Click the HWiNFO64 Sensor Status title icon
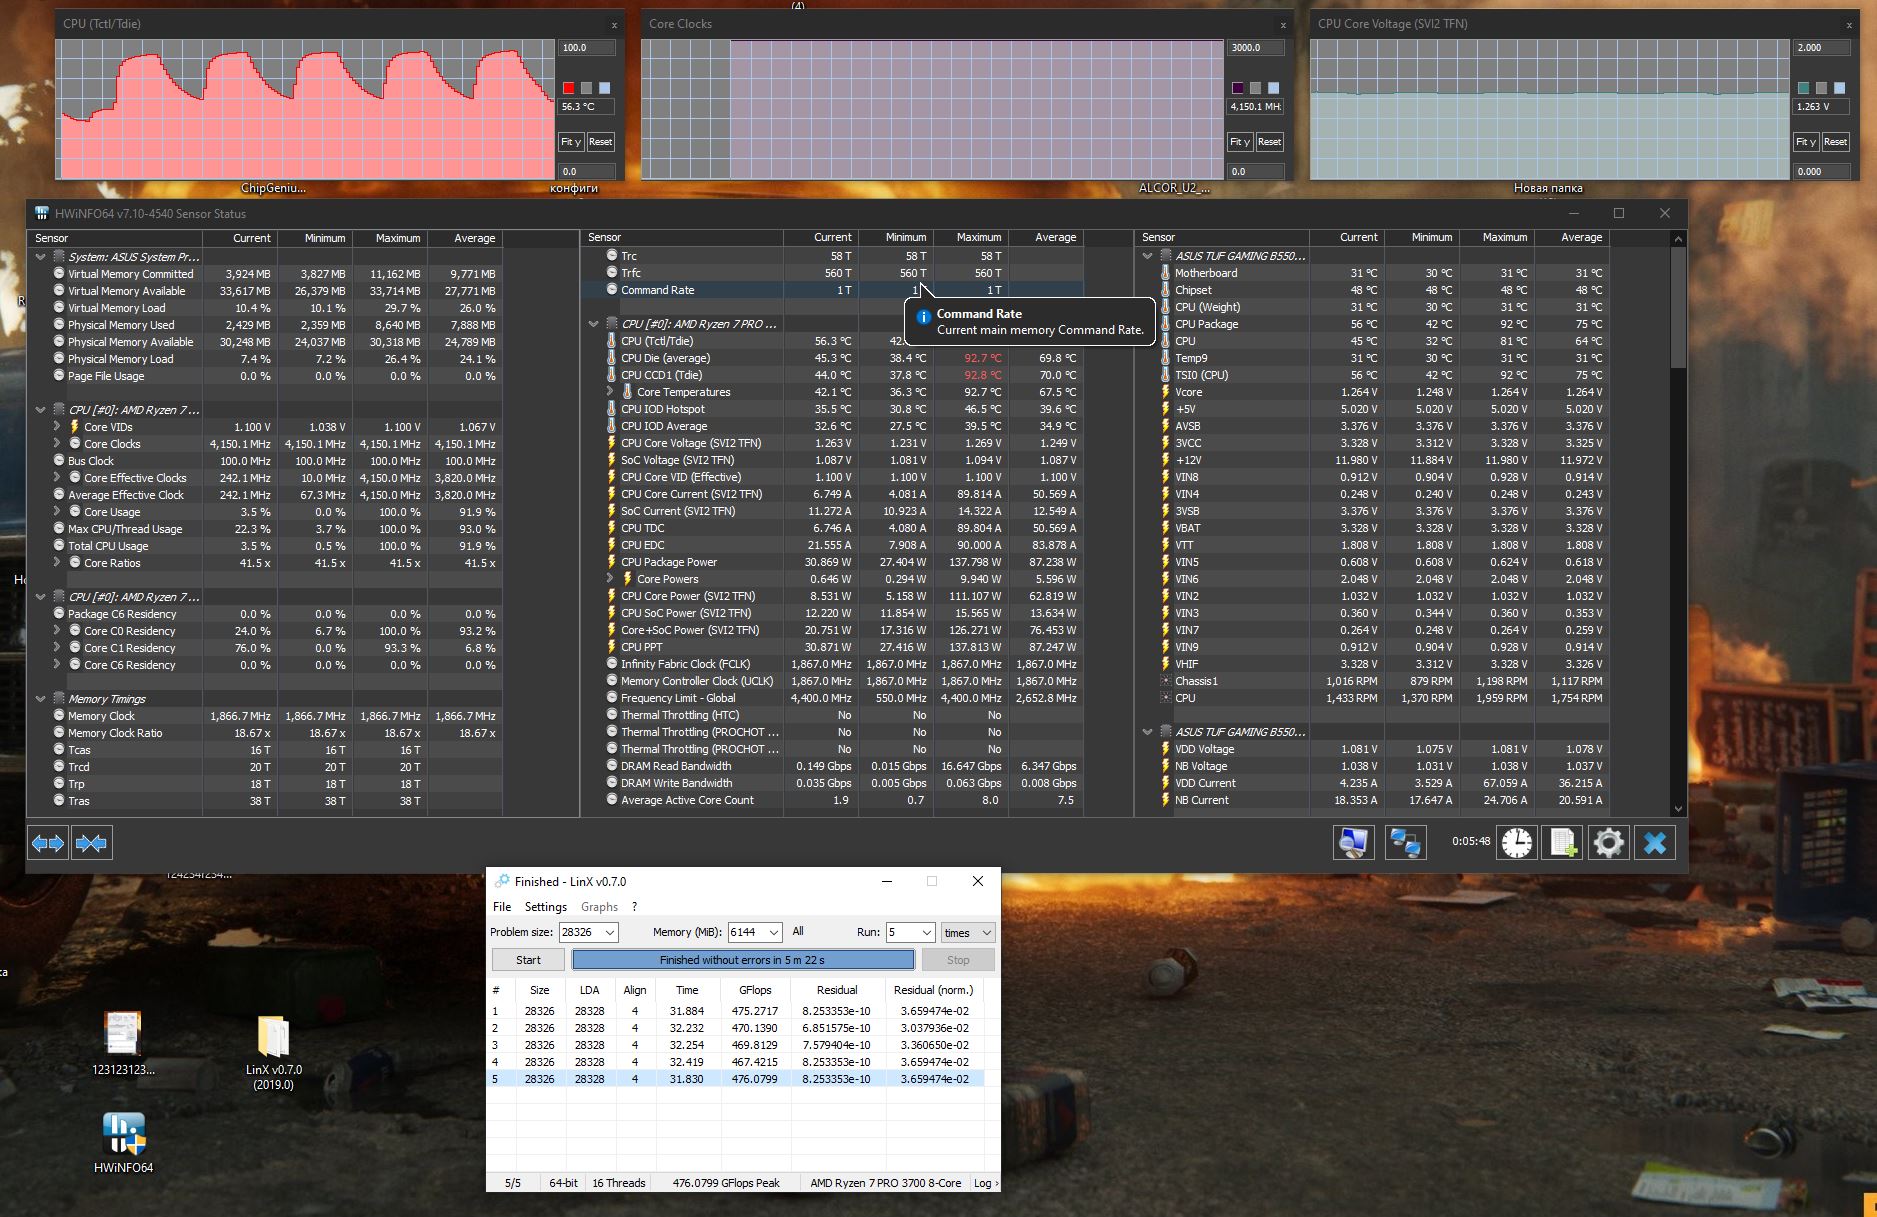The height and width of the screenshot is (1217, 1877). pyautogui.click(x=42, y=213)
